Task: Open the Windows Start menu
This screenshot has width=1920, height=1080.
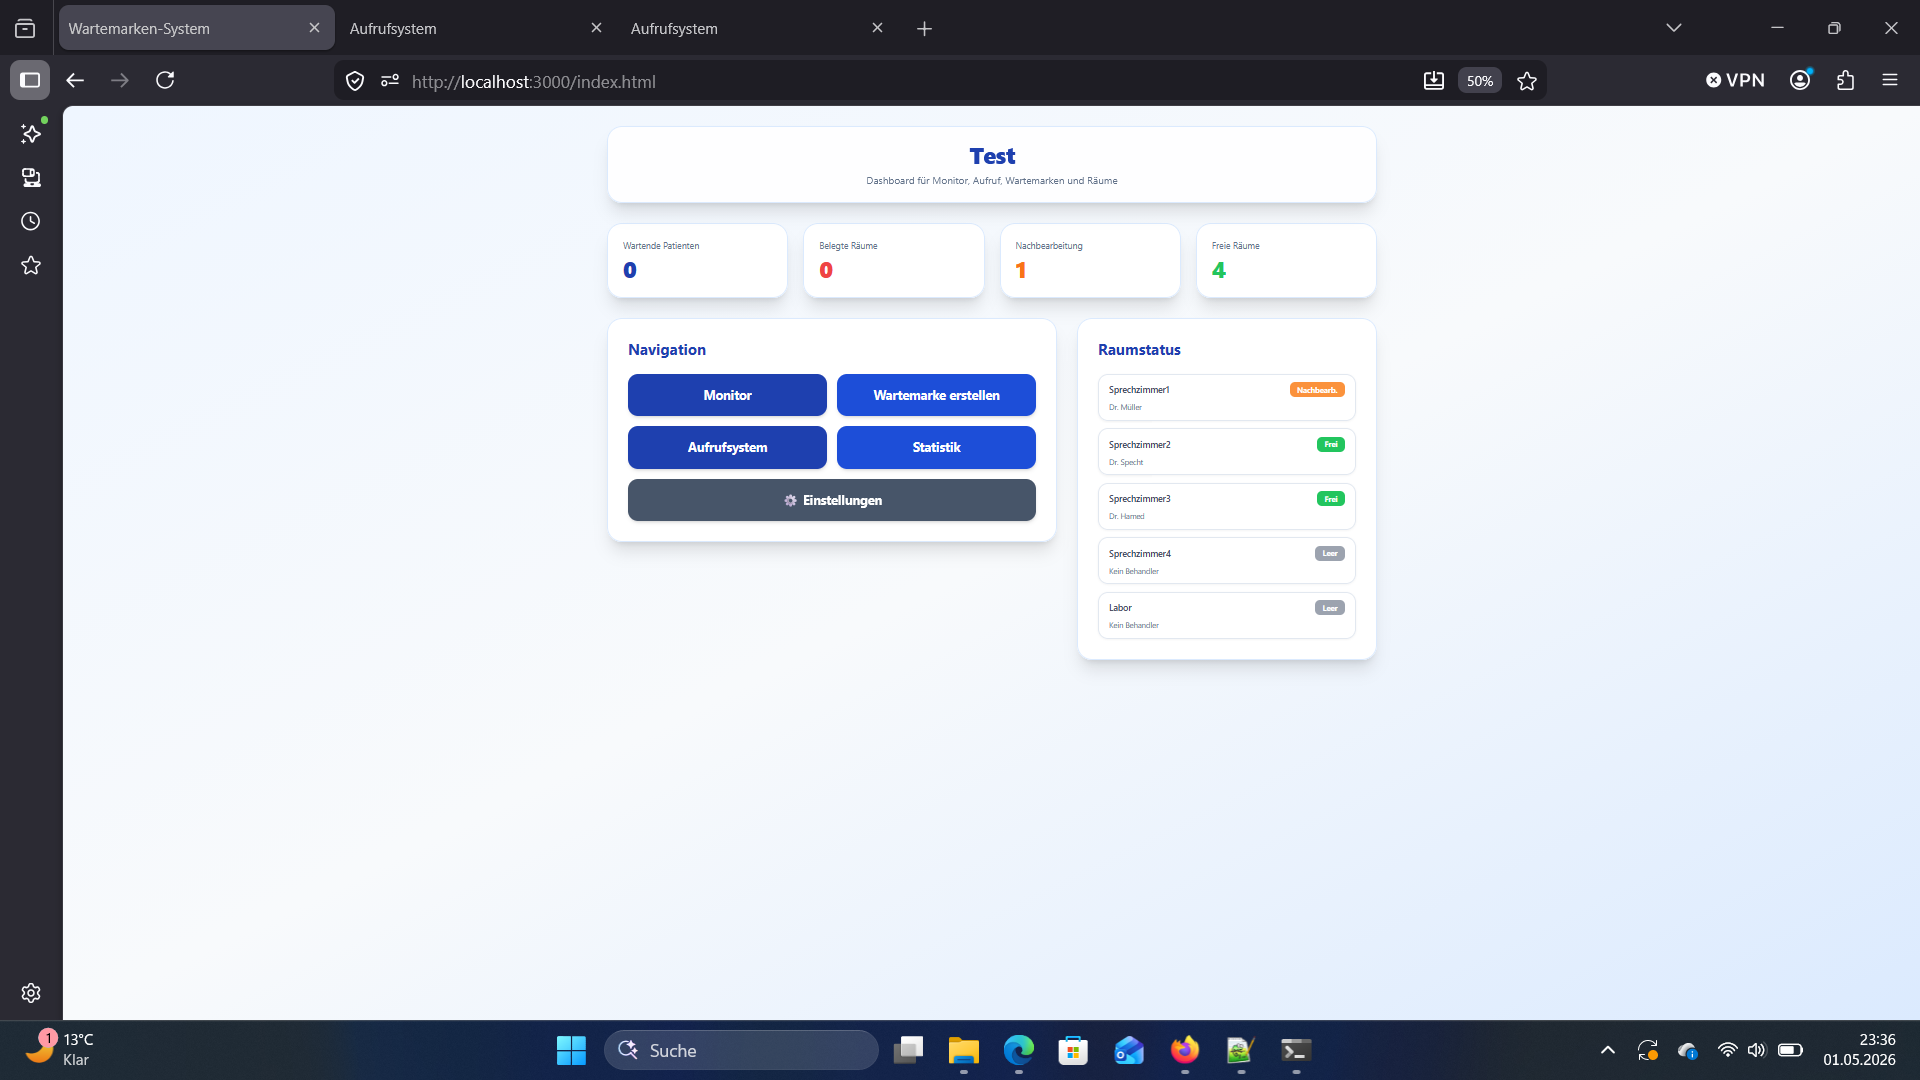Action: coord(571,1050)
